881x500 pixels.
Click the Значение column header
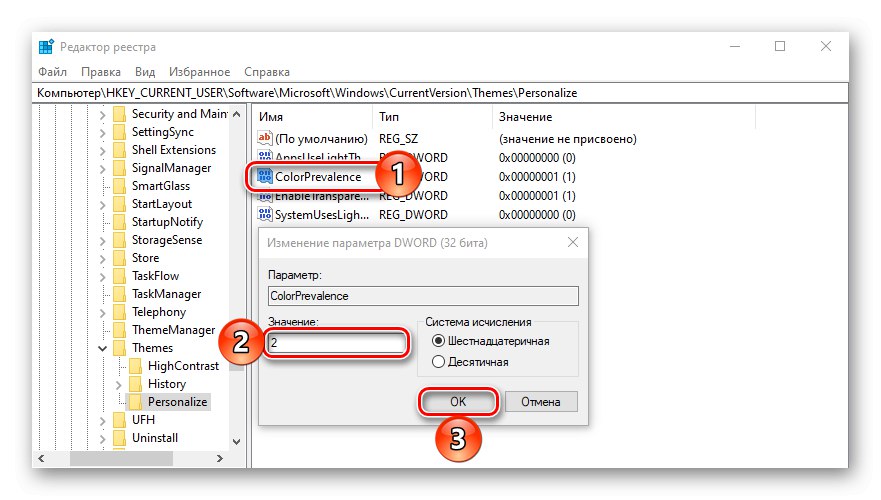[x=624, y=117]
